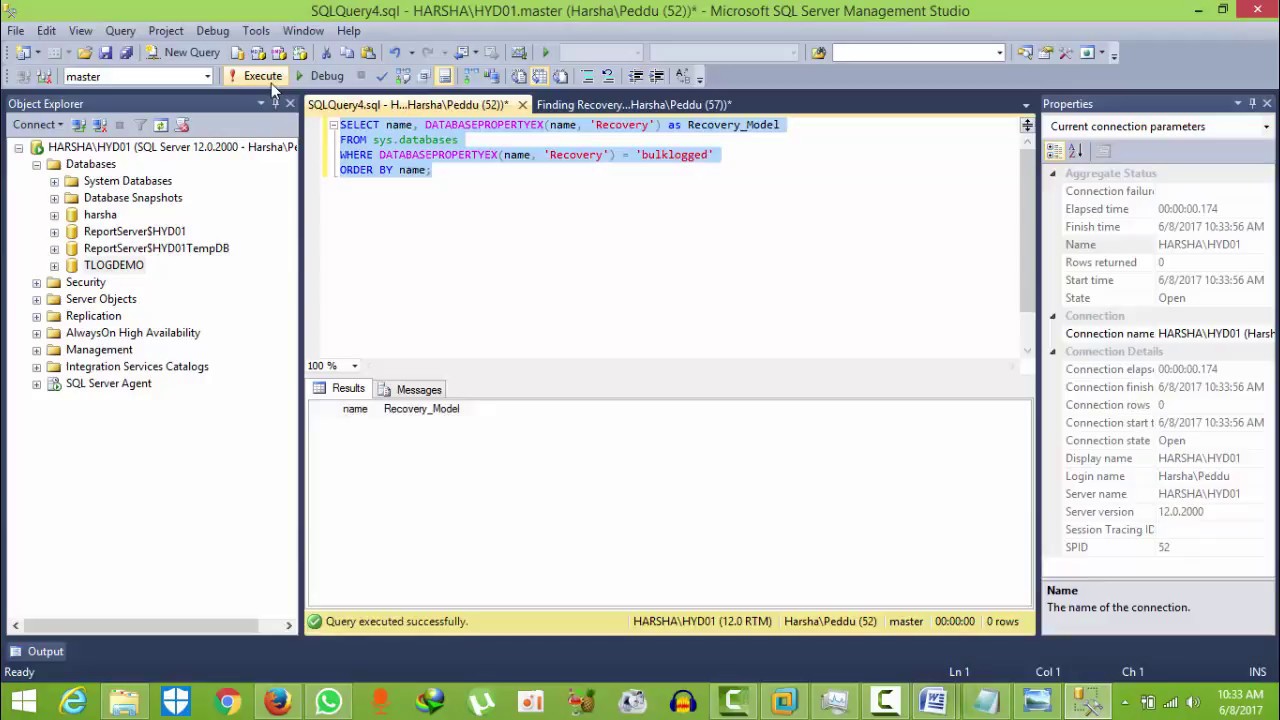Click Object Explorer horizontal scrollbar right arrow

(x=289, y=626)
